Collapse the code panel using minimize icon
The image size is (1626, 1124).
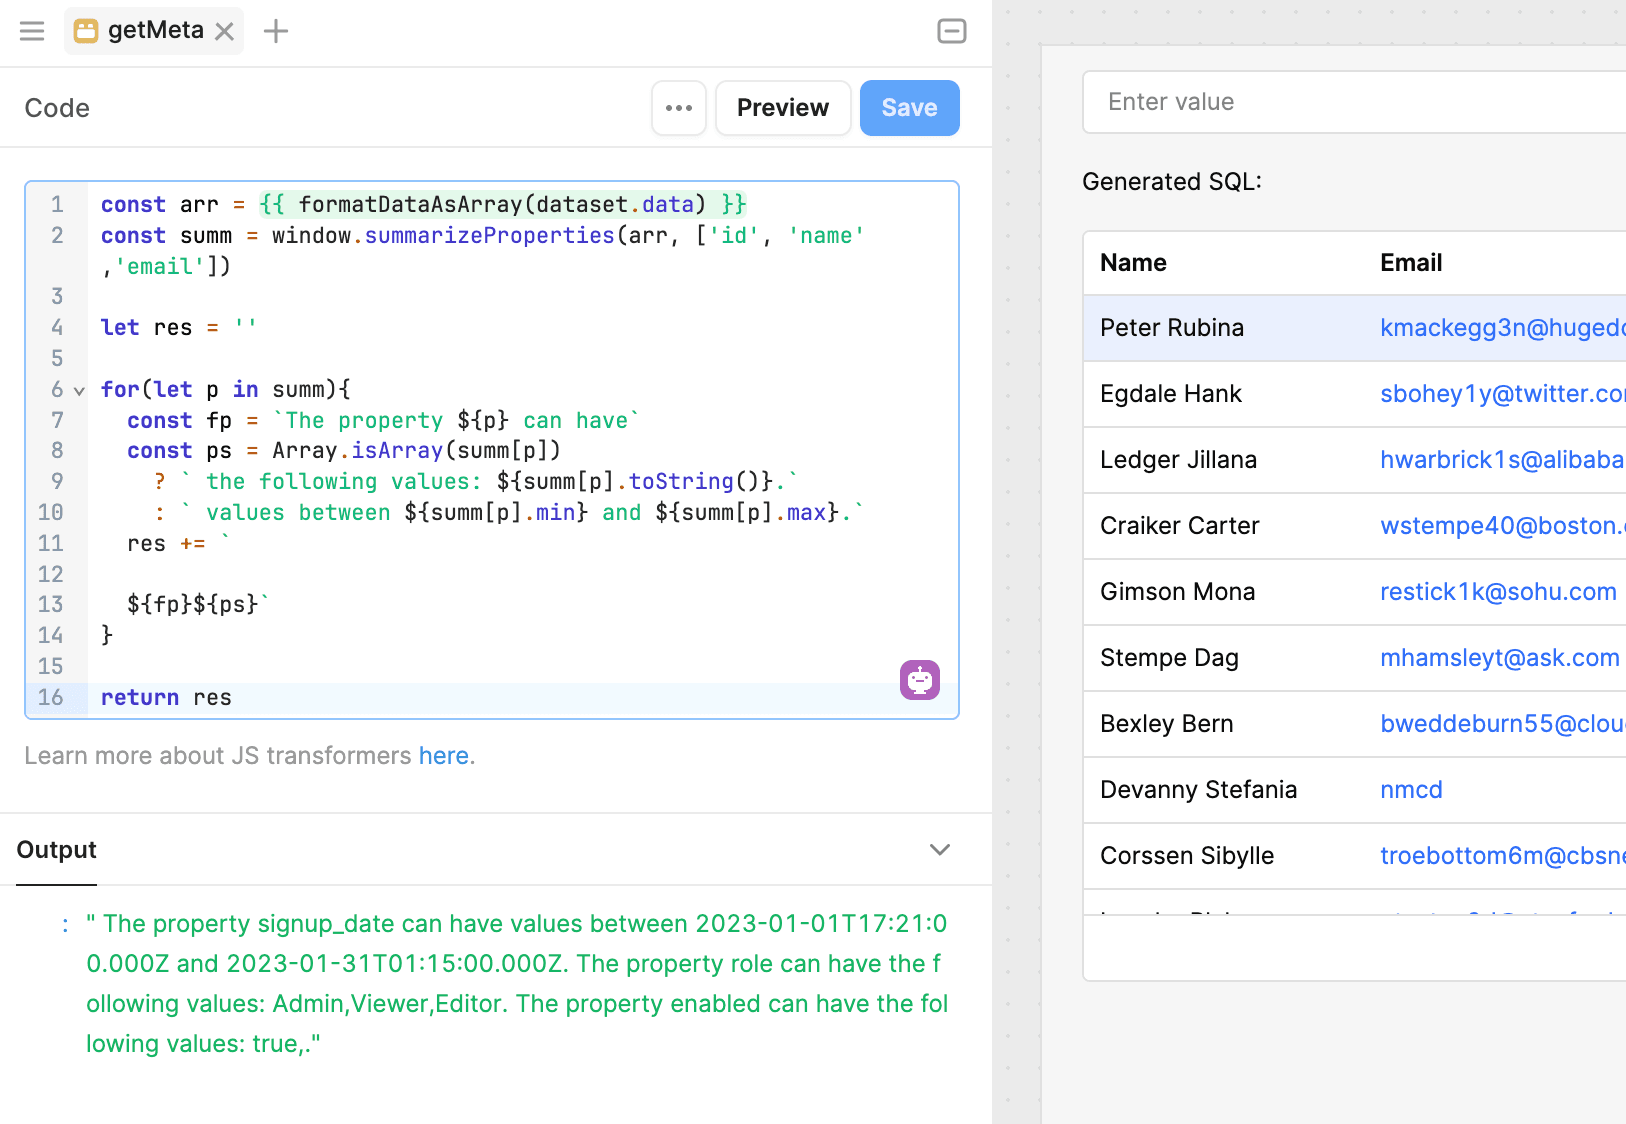(951, 31)
